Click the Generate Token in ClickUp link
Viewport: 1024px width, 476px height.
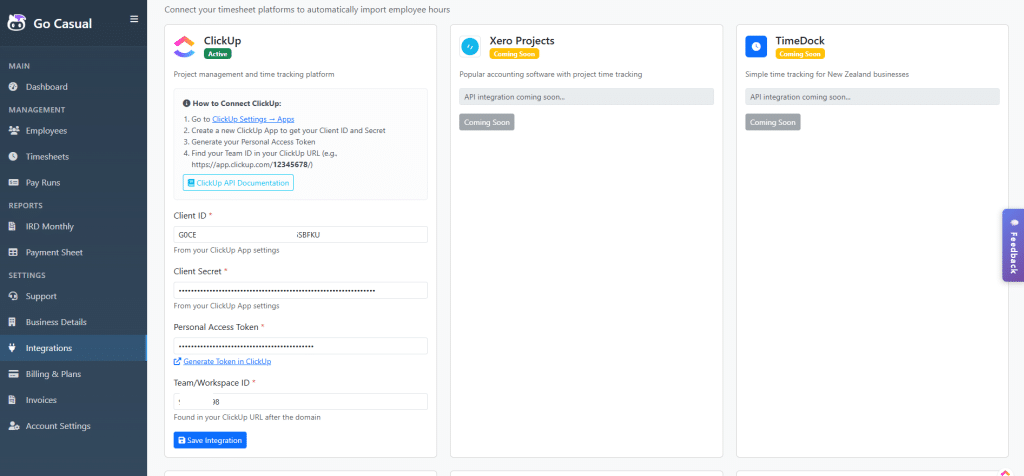point(226,361)
